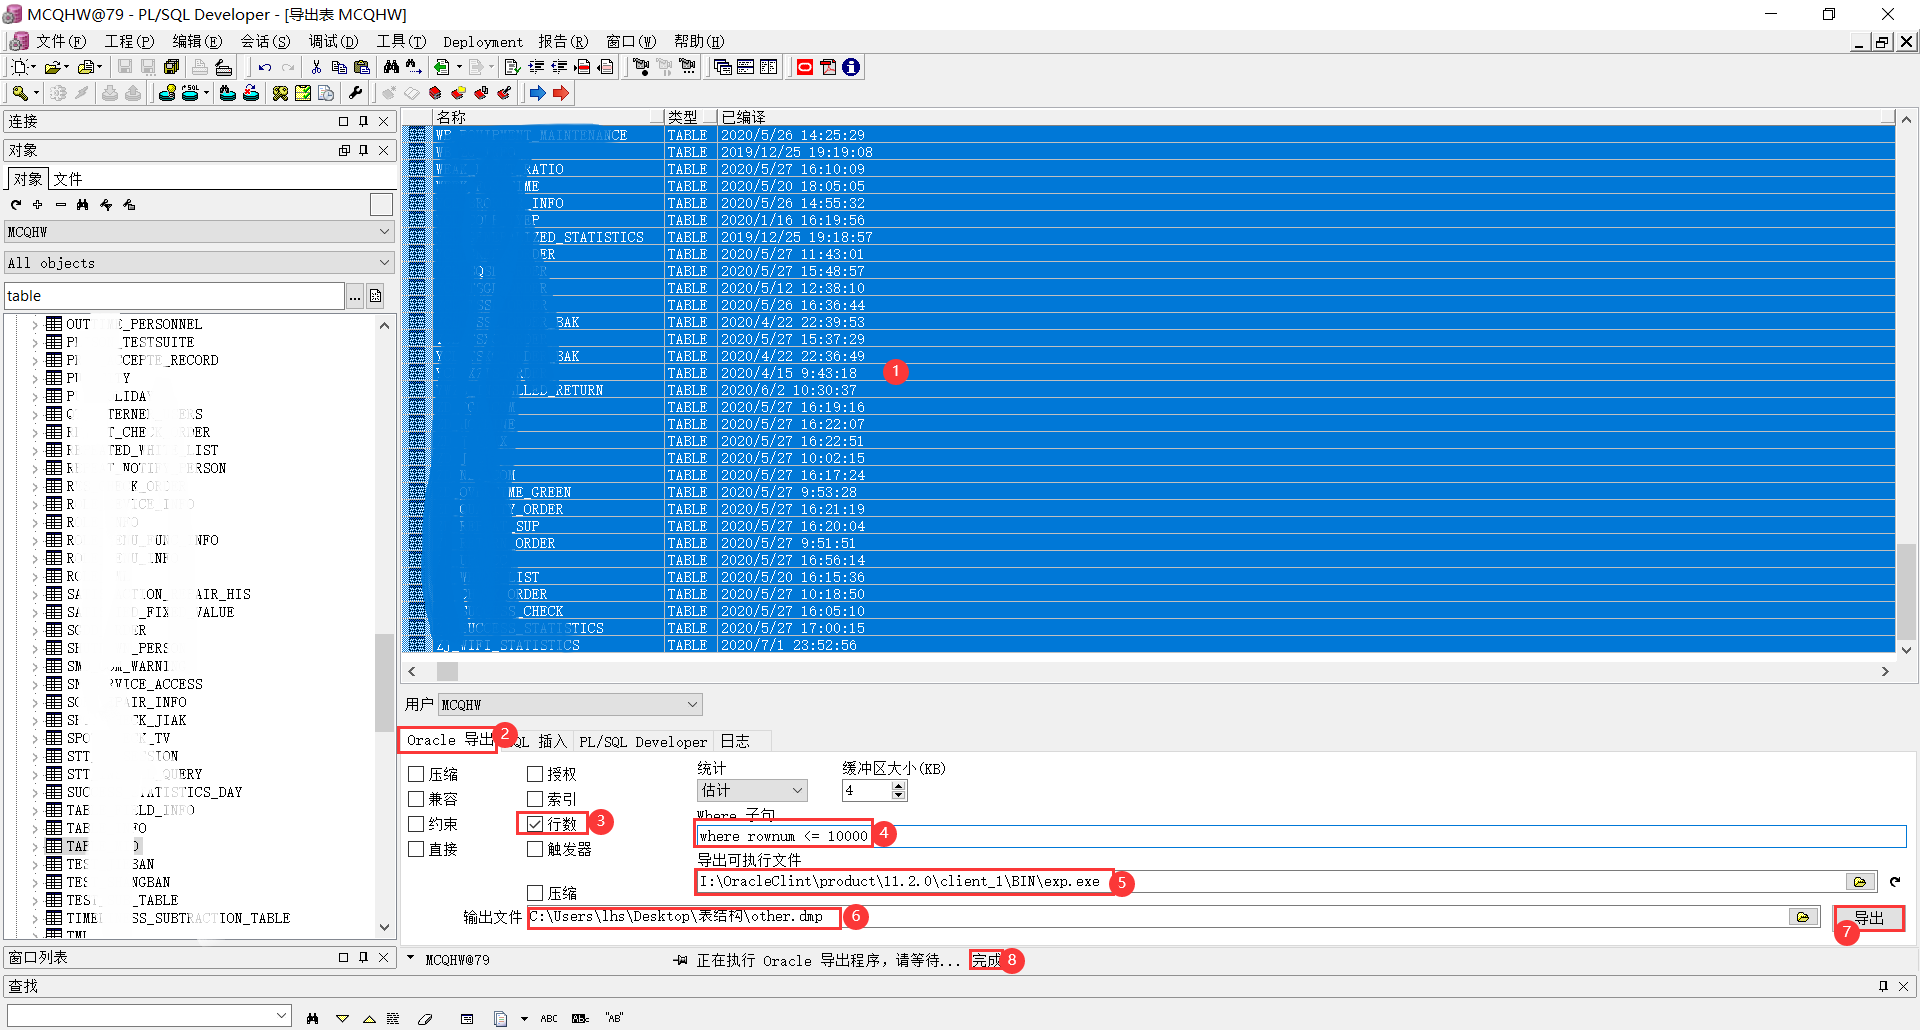Click the 导出 export button
The width and height of the screenshot is (1920, 1030).
1869,918
